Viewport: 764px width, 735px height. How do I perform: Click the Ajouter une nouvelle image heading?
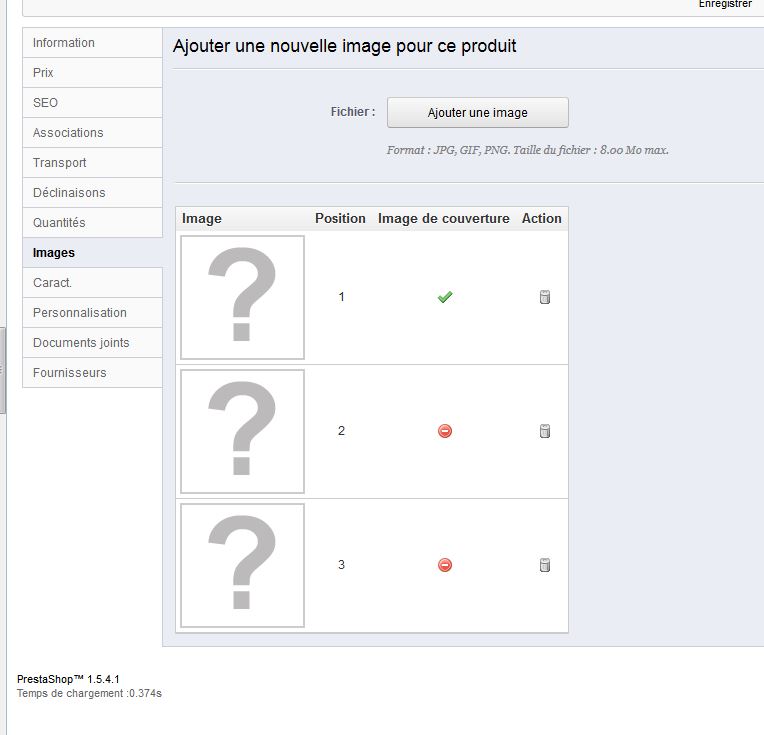(x=344, y=46)
